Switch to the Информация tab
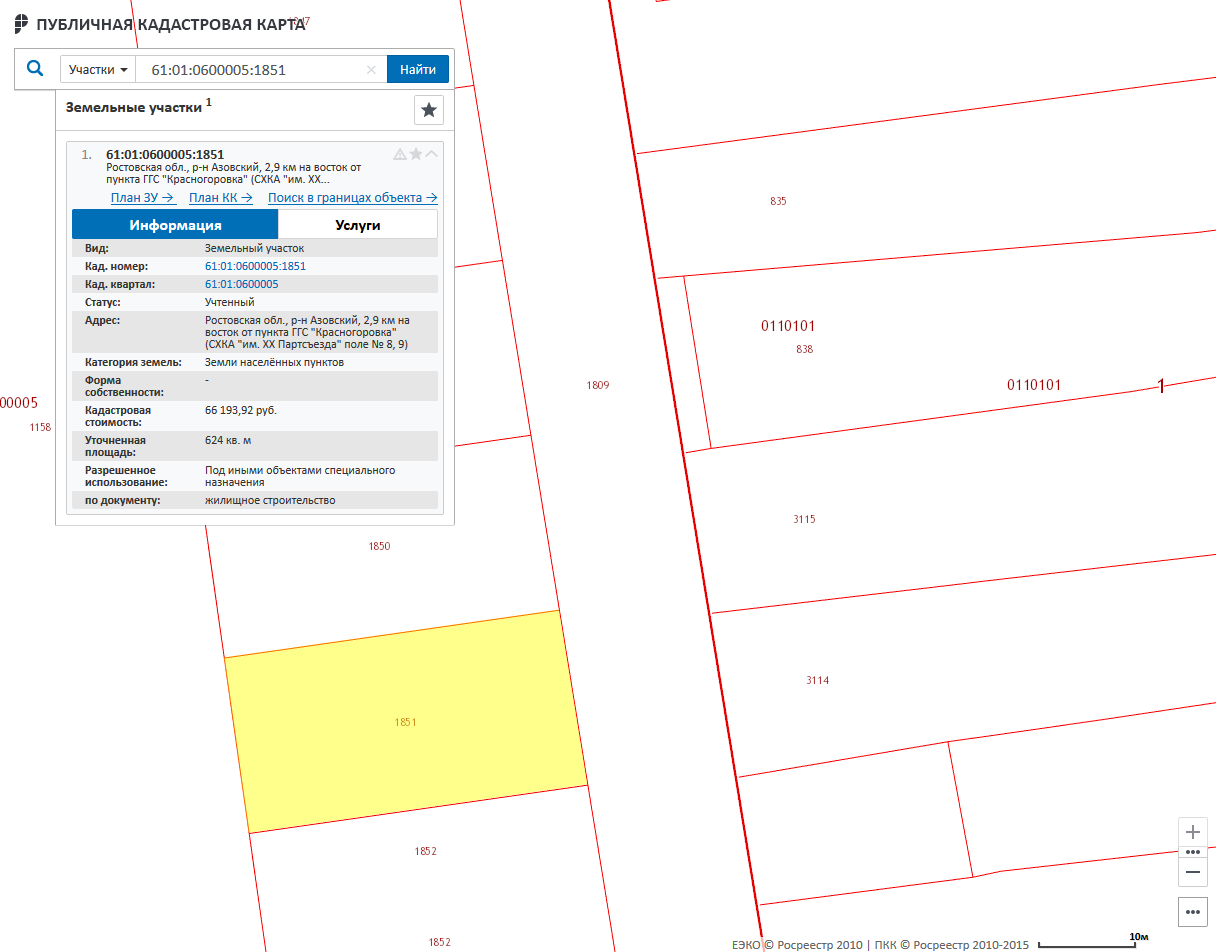1216x952 pixels. (175, 224)
